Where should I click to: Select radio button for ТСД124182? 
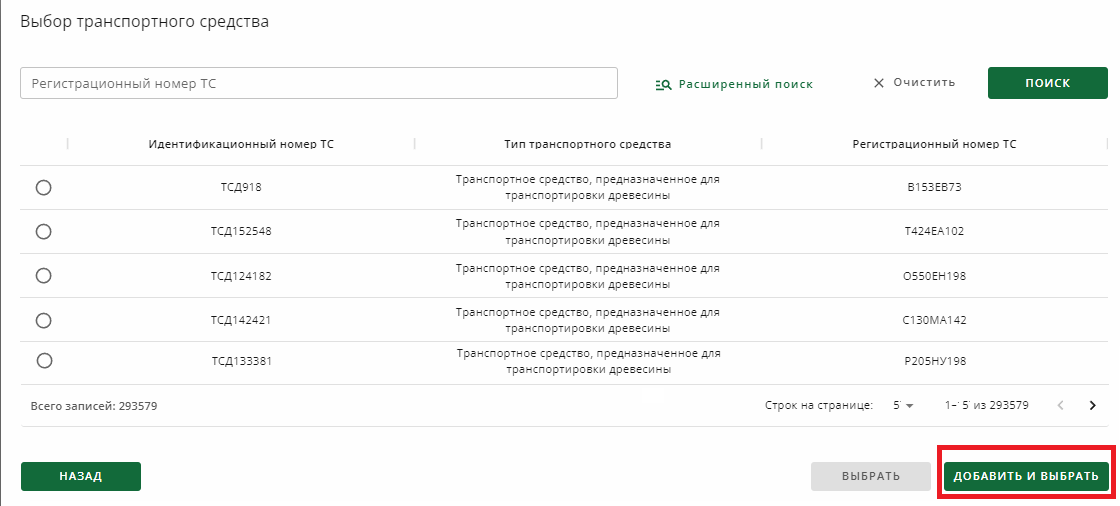[44, 276]
